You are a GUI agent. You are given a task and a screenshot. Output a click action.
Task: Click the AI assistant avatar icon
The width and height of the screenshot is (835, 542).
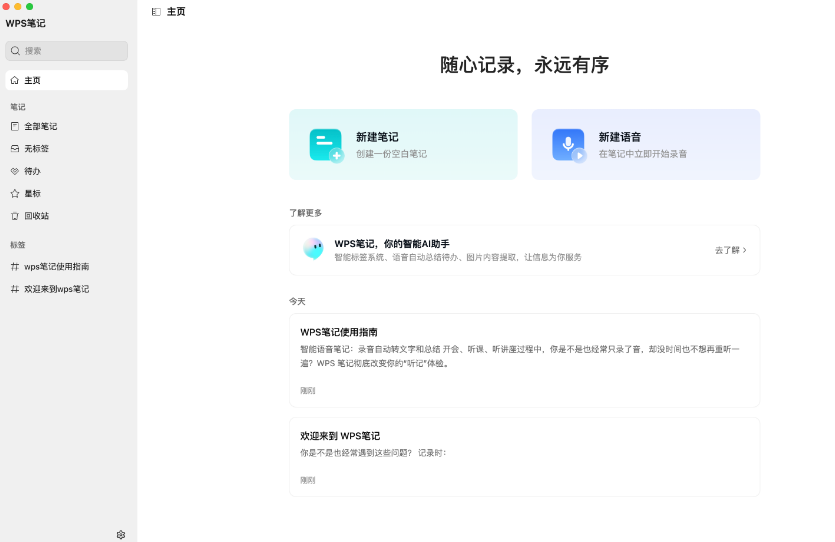tap(313, 249)
